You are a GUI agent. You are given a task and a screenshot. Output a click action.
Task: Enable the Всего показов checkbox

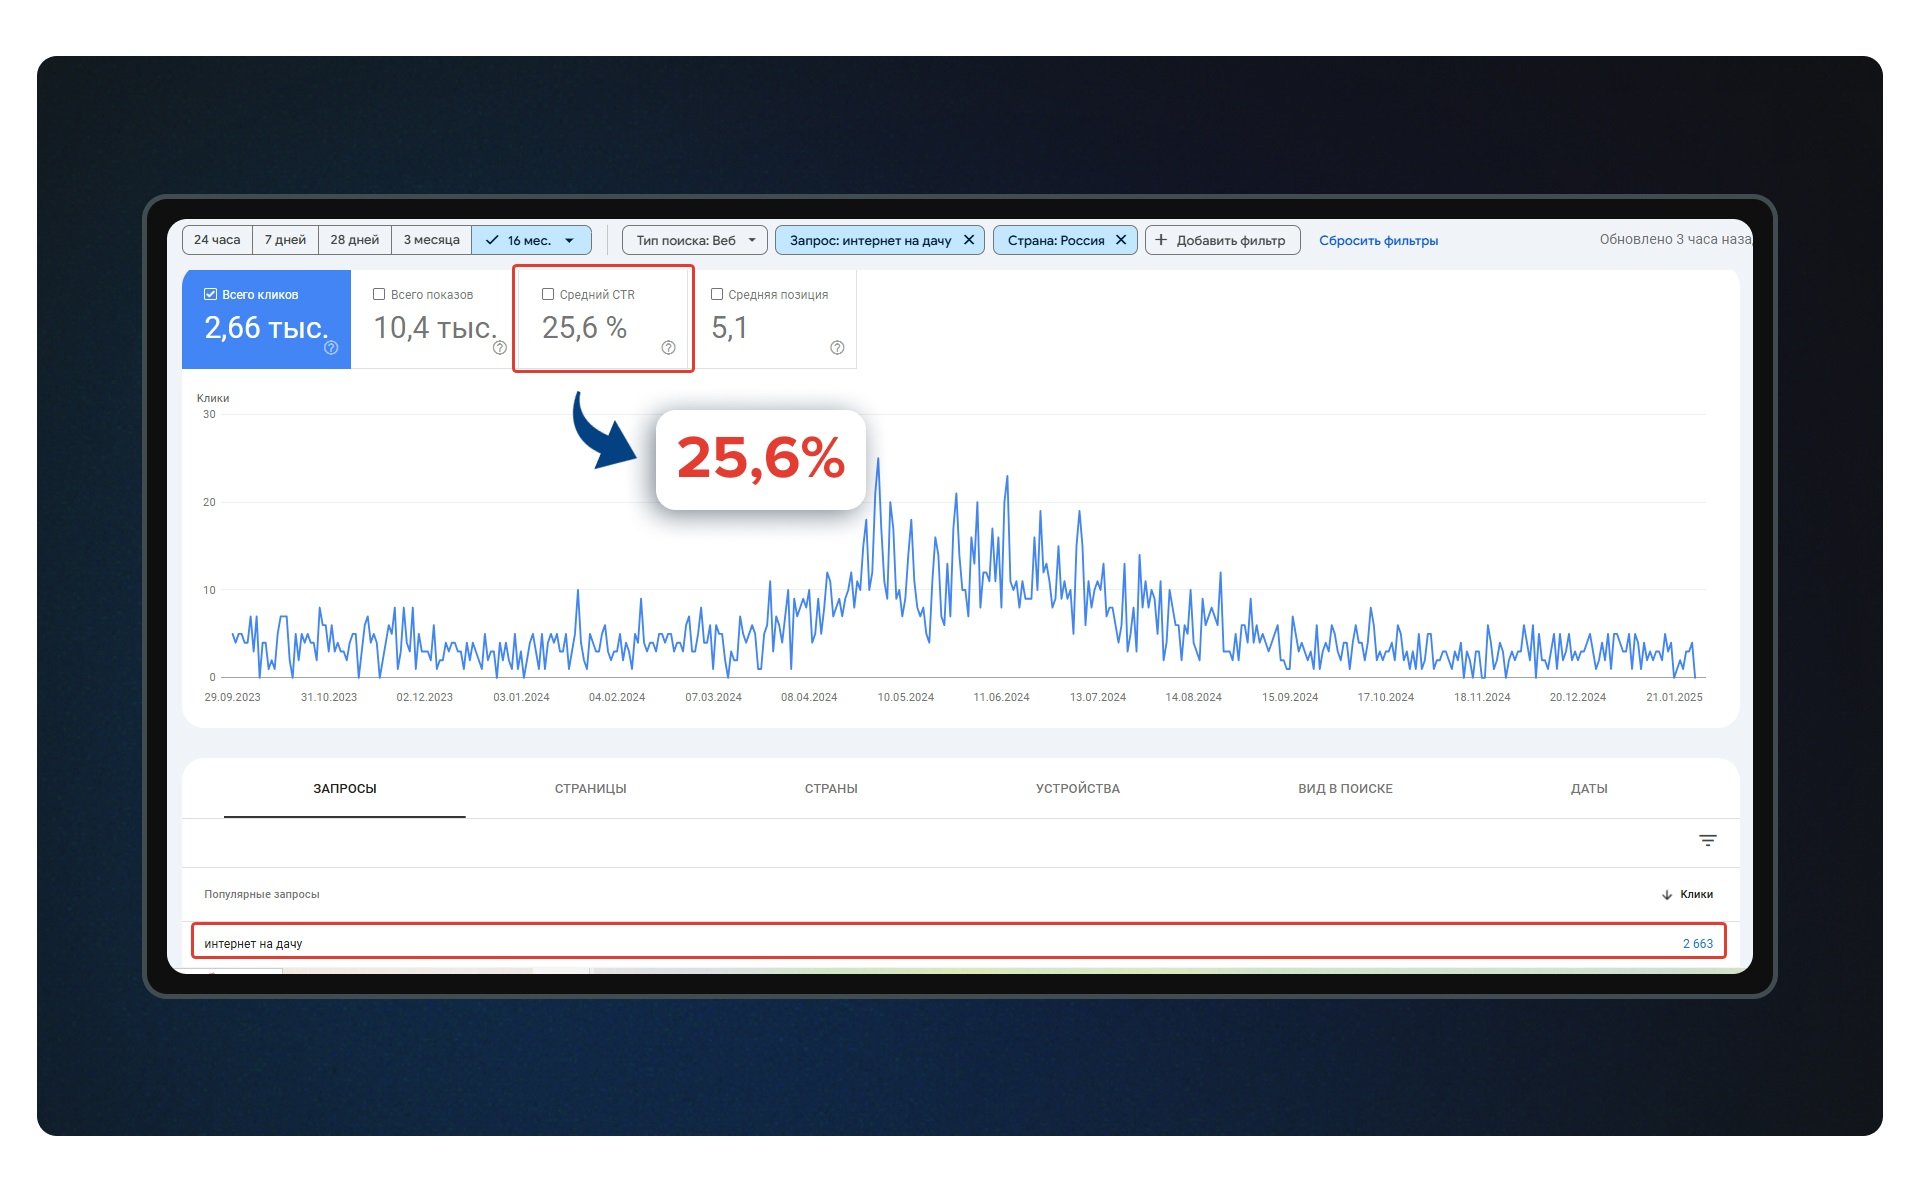coord(379,294)
